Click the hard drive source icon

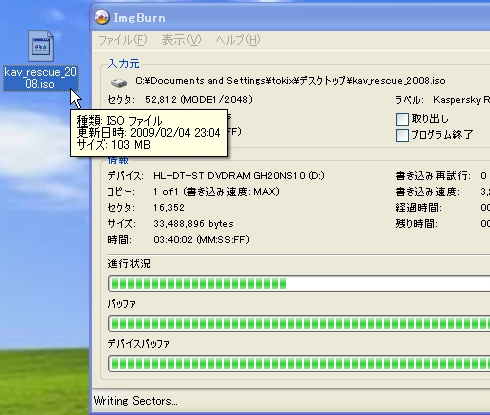tap(119, 82)
